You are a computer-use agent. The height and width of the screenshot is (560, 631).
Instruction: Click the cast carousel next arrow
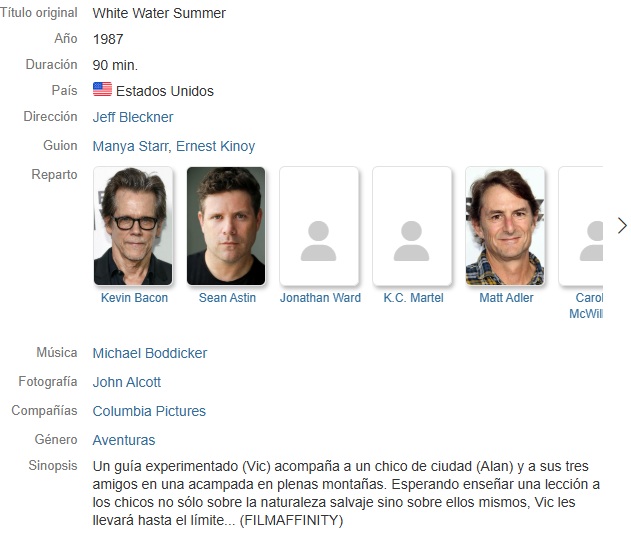click(x=622, y=226)
